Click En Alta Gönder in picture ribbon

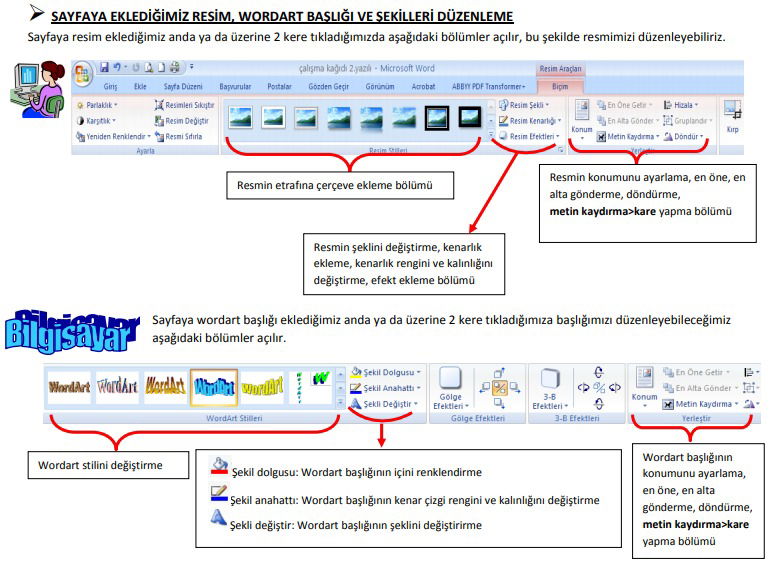tap(628, 121)
